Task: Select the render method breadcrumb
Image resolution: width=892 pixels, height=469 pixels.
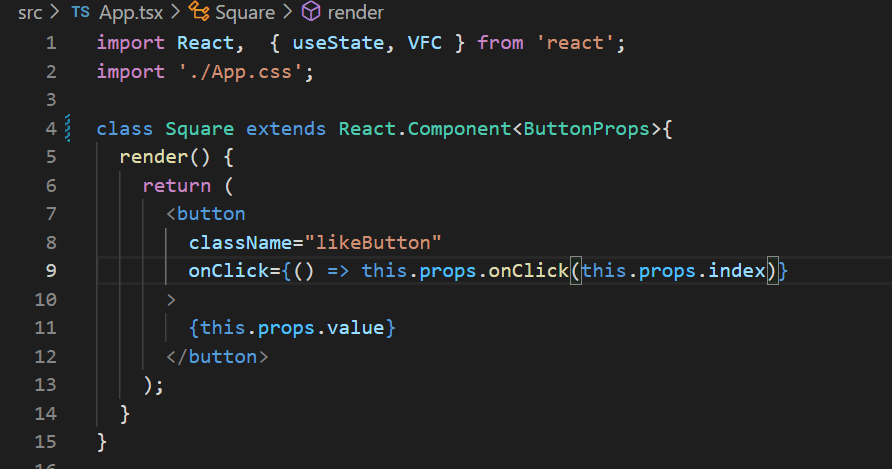Action: (356, 12)
